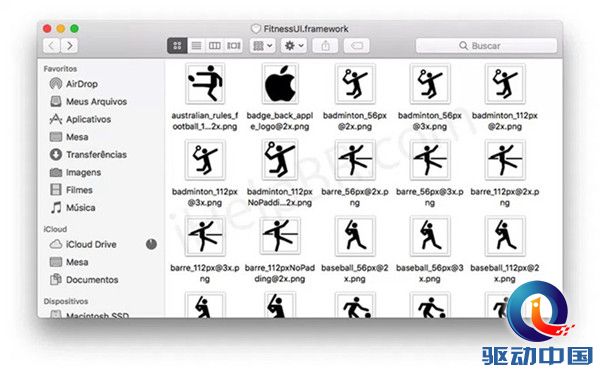Viewport: 600px width, 372px height.
Task: Open Aplicativos in the sidebar
Action: coord(80,119)
